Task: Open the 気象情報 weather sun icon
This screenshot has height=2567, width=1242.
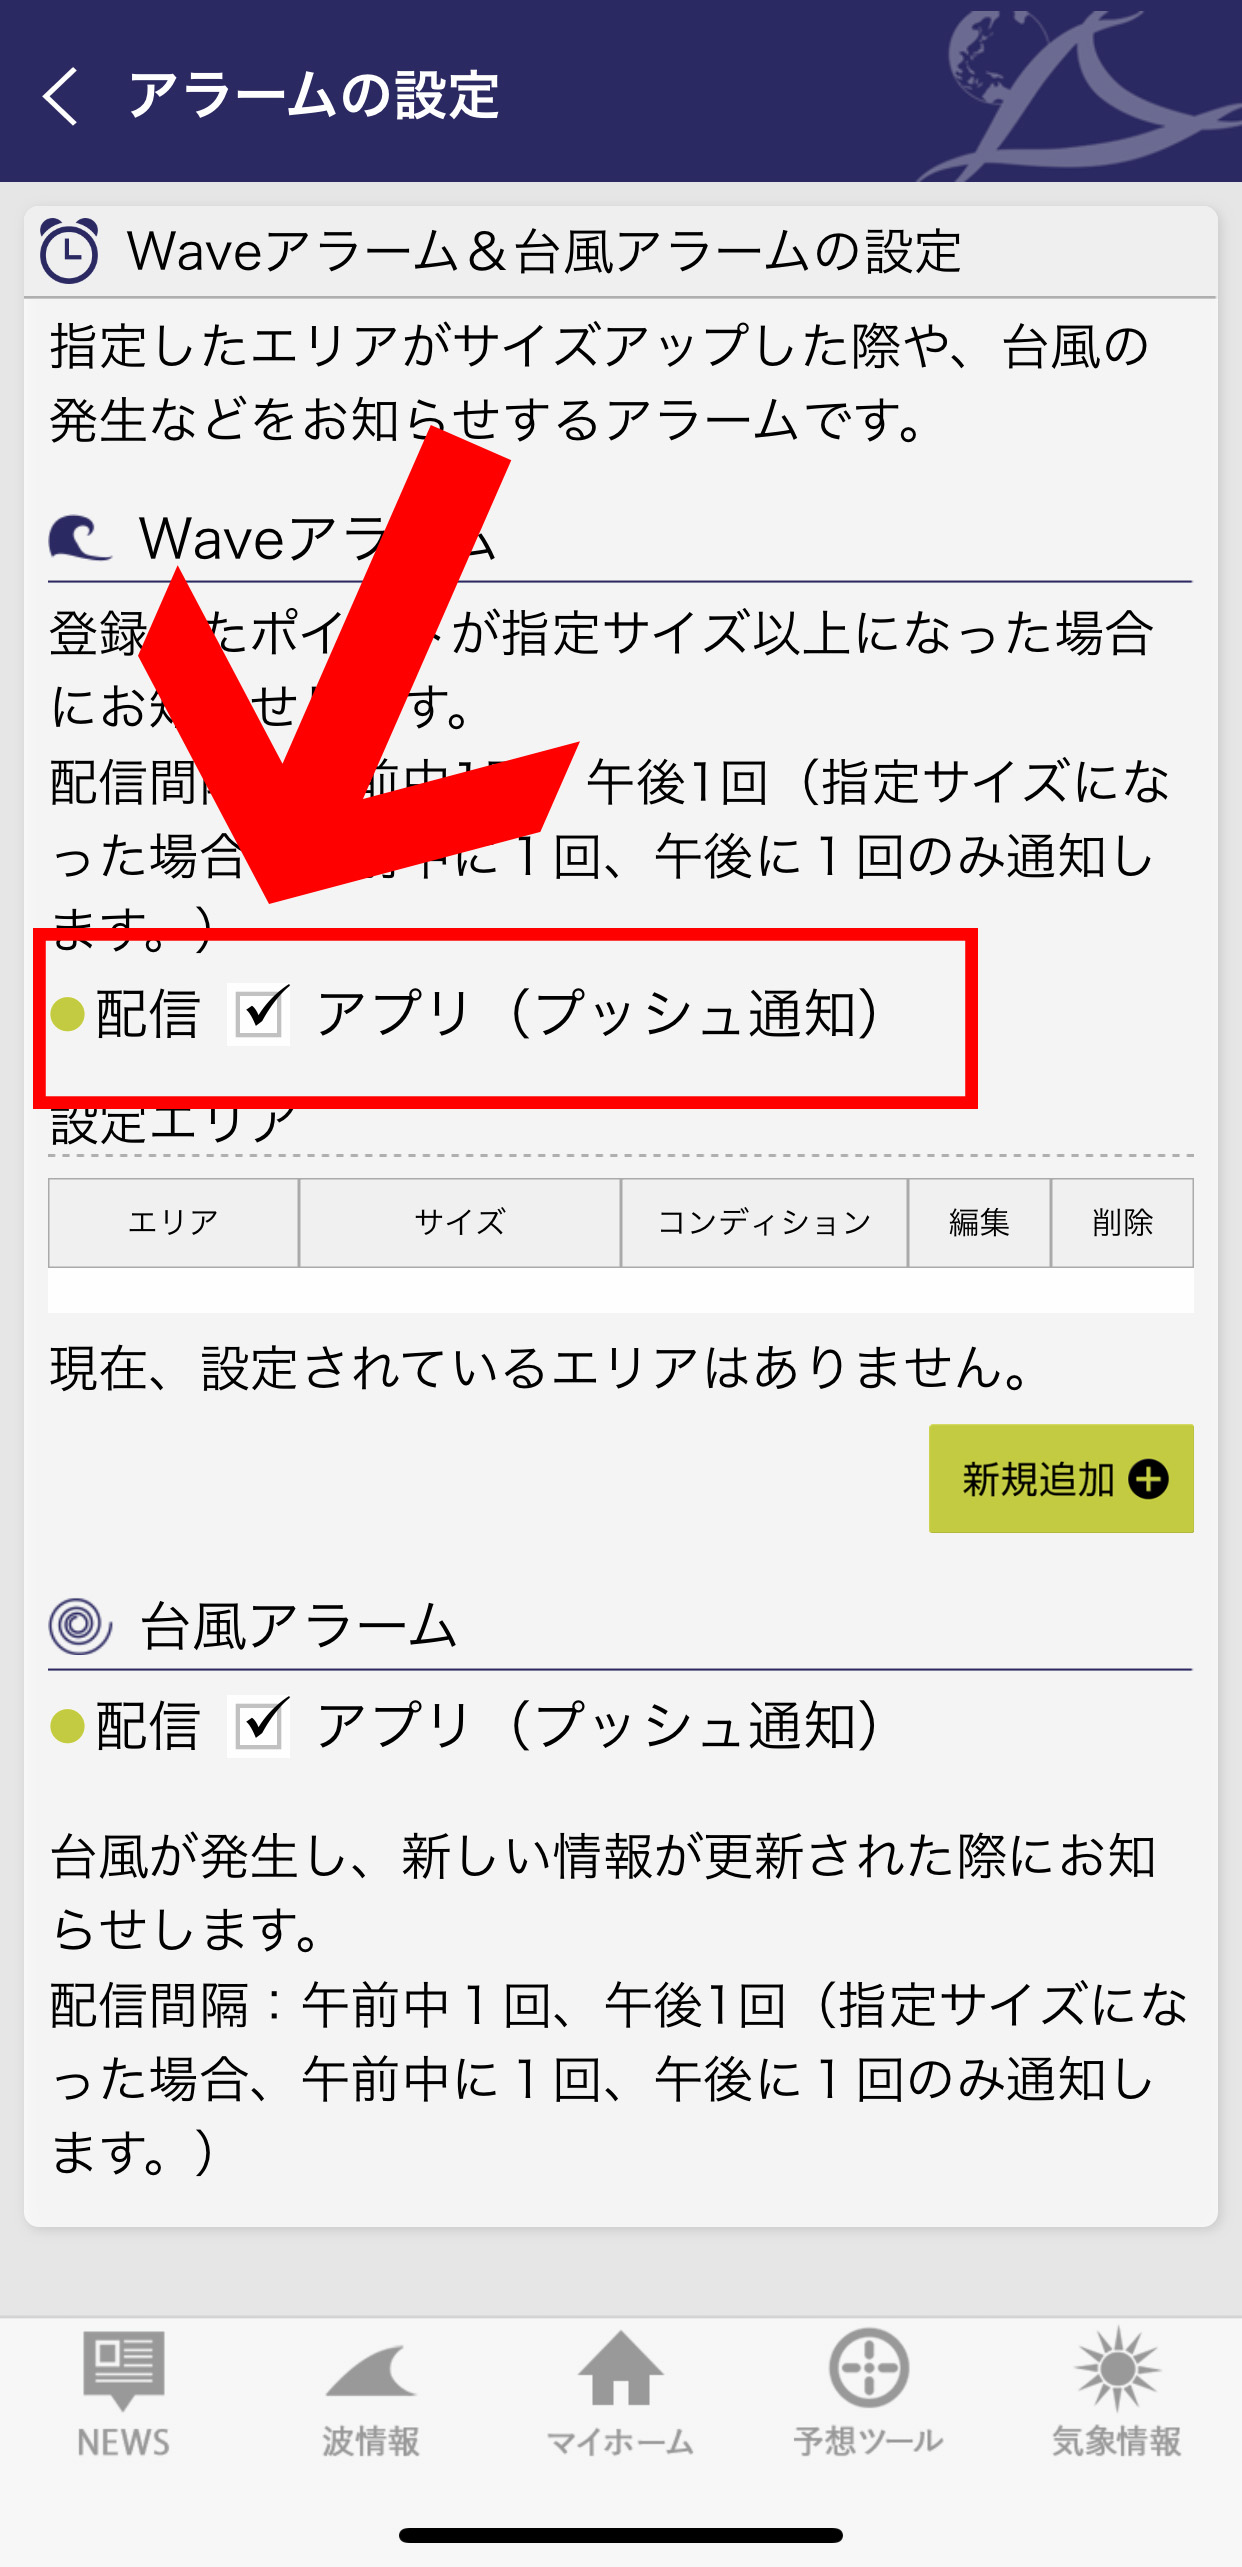Action: tap(1117, 2368)
